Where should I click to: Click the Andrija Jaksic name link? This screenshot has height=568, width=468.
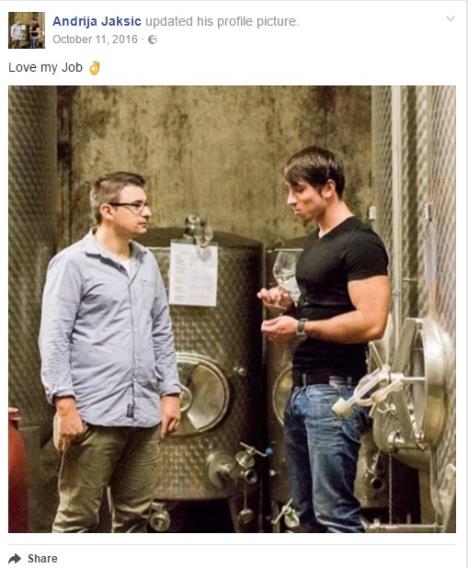point(97,21)
